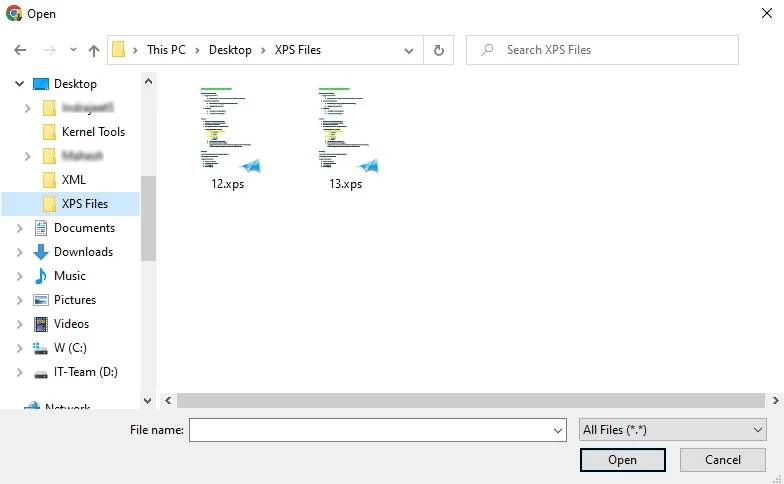Click the Chrome icon in title bar
This screenshot has height=484, width=784.
tap(14, 14)
